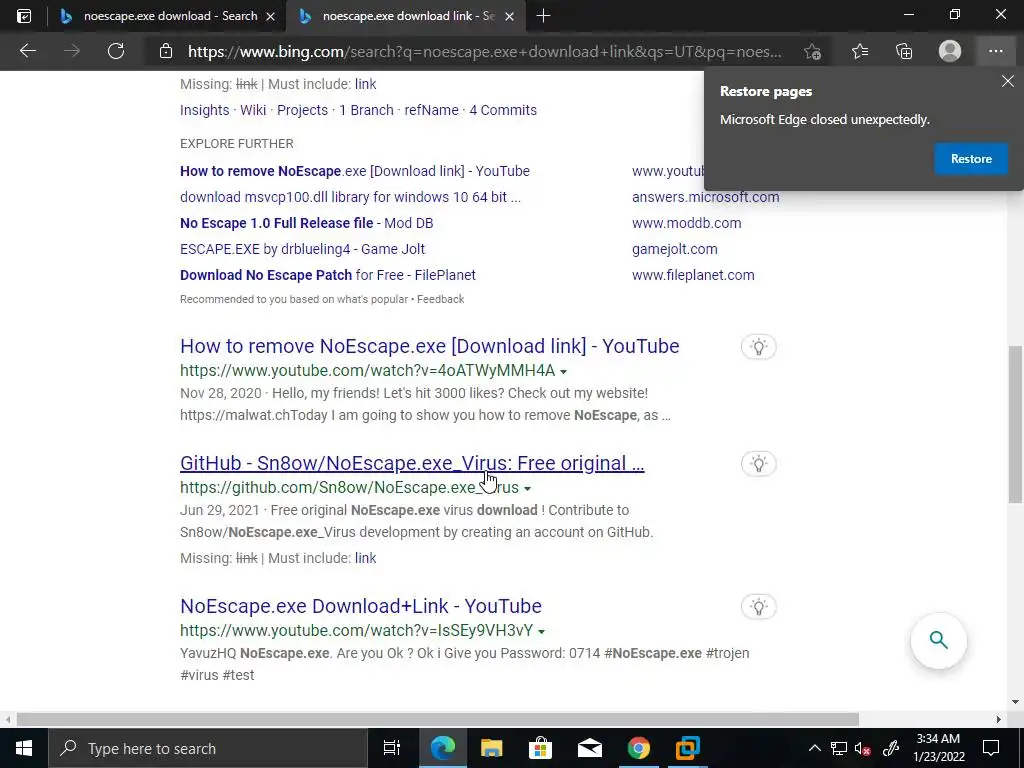Open 'NoEscape.exe Download+Link - YouTube' result
Viewport: 1024px width, 768px height.
pyautogui.click(x=361, y=606)
